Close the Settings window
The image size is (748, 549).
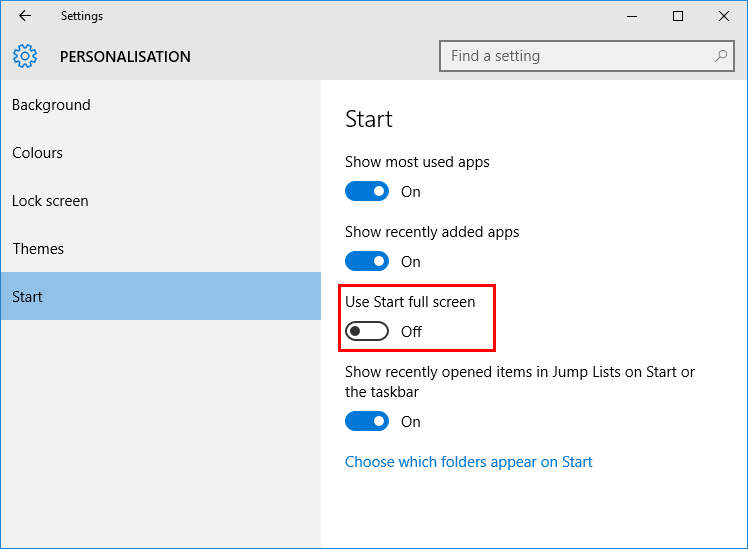pos(724,16)
